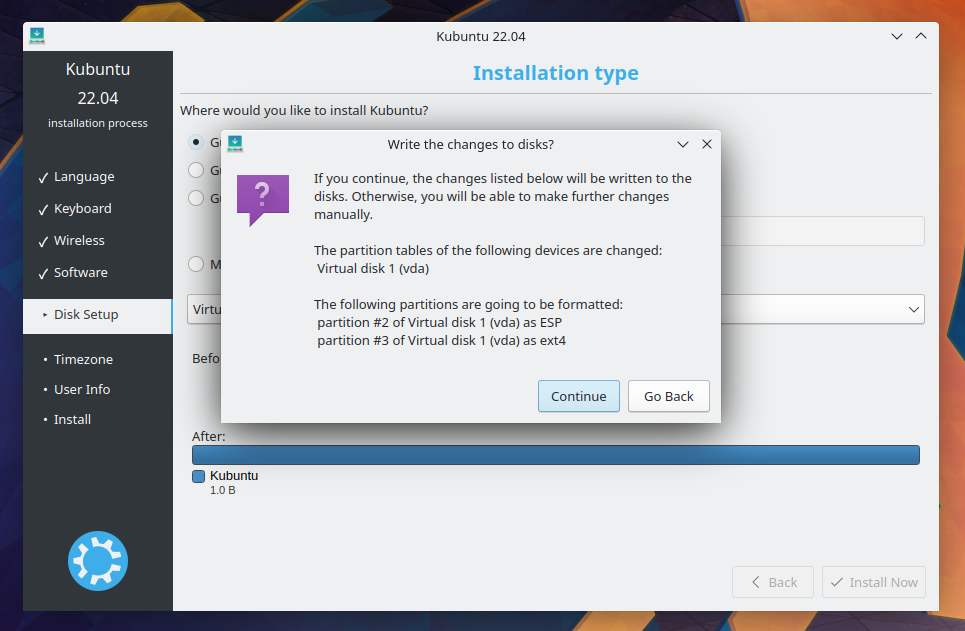Click the blue Kubuntu legend color swatch
The image size is (965, 631).
(199, 476)
